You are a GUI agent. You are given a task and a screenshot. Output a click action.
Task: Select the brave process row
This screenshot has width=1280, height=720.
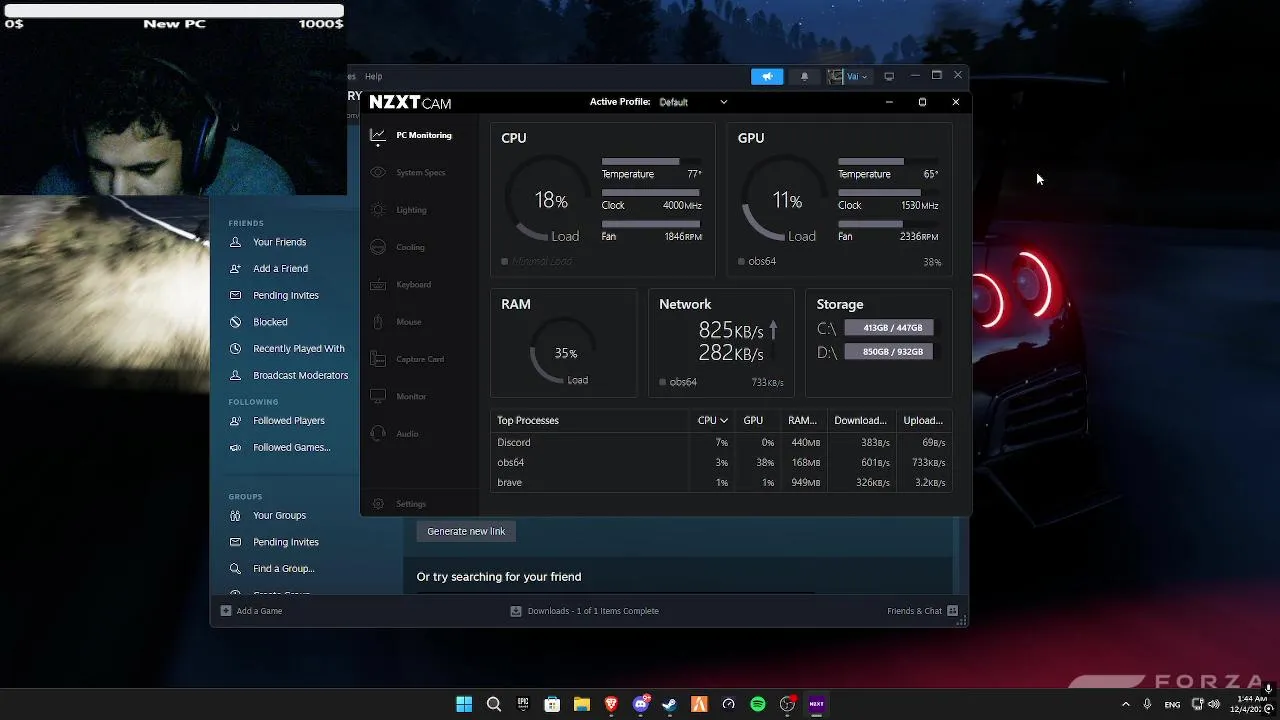pos(721,482)
